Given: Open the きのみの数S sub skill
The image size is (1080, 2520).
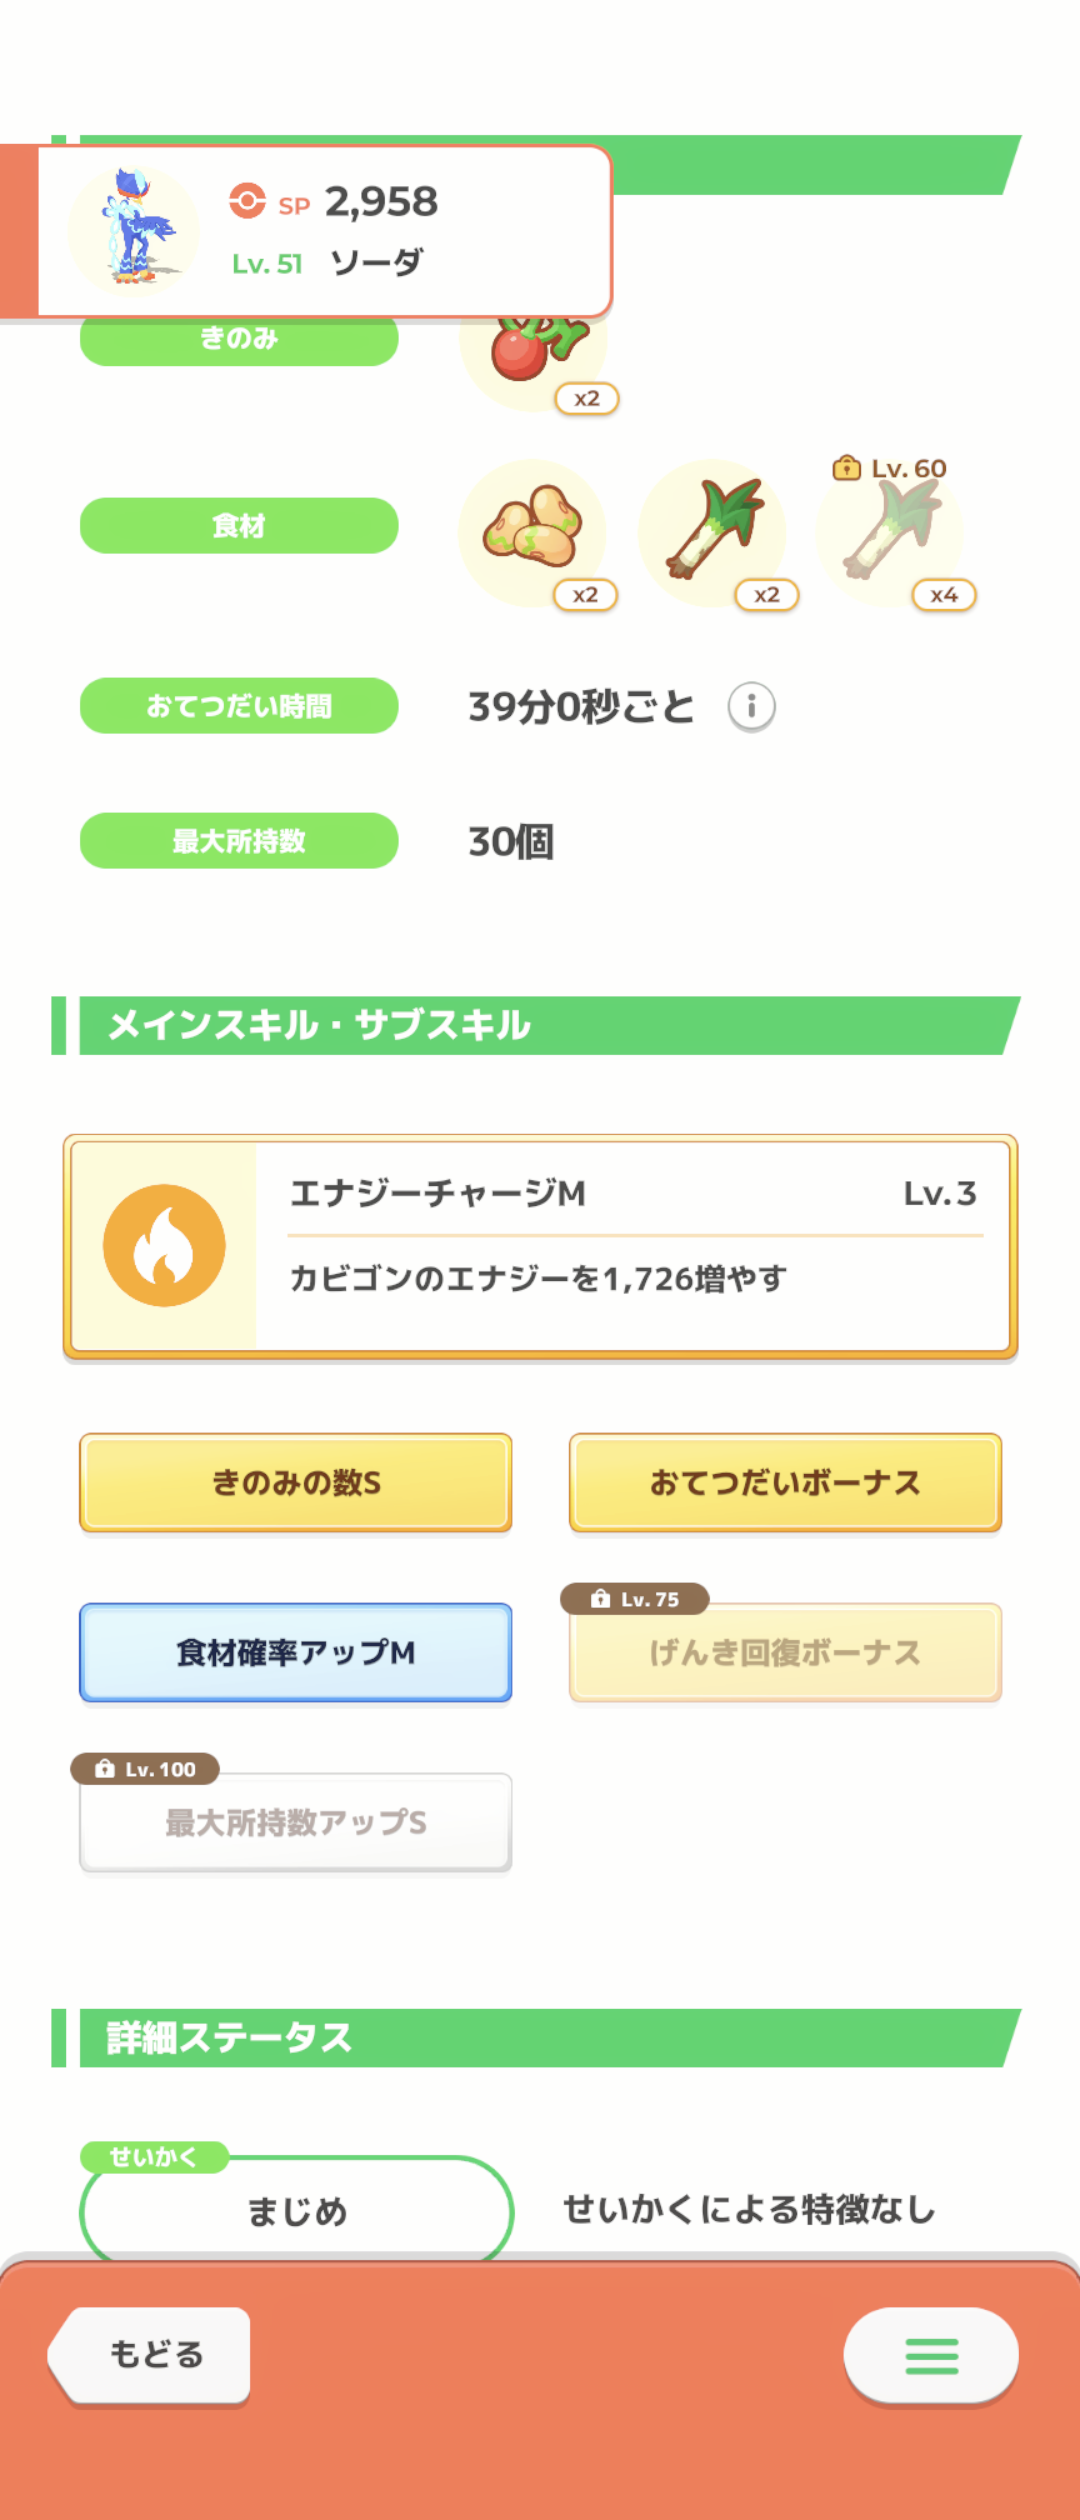Looking at the screenshot, I should tap(296, 1482).
